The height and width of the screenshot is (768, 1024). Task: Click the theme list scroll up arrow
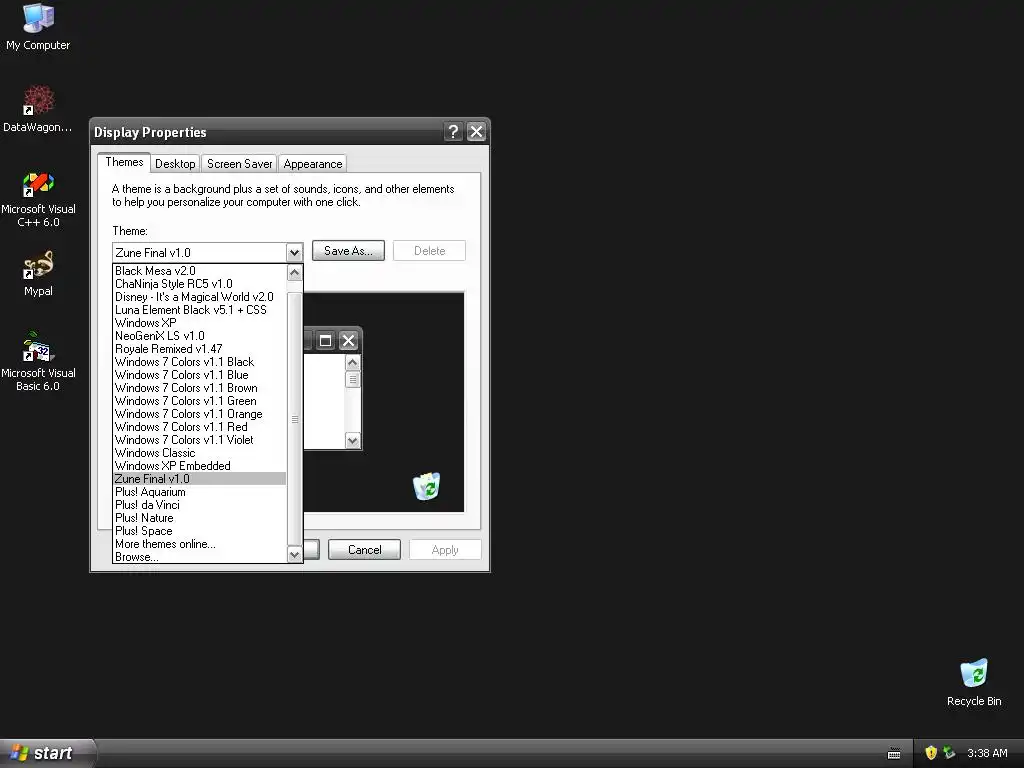pyautogui.click(x=295, y=272)
